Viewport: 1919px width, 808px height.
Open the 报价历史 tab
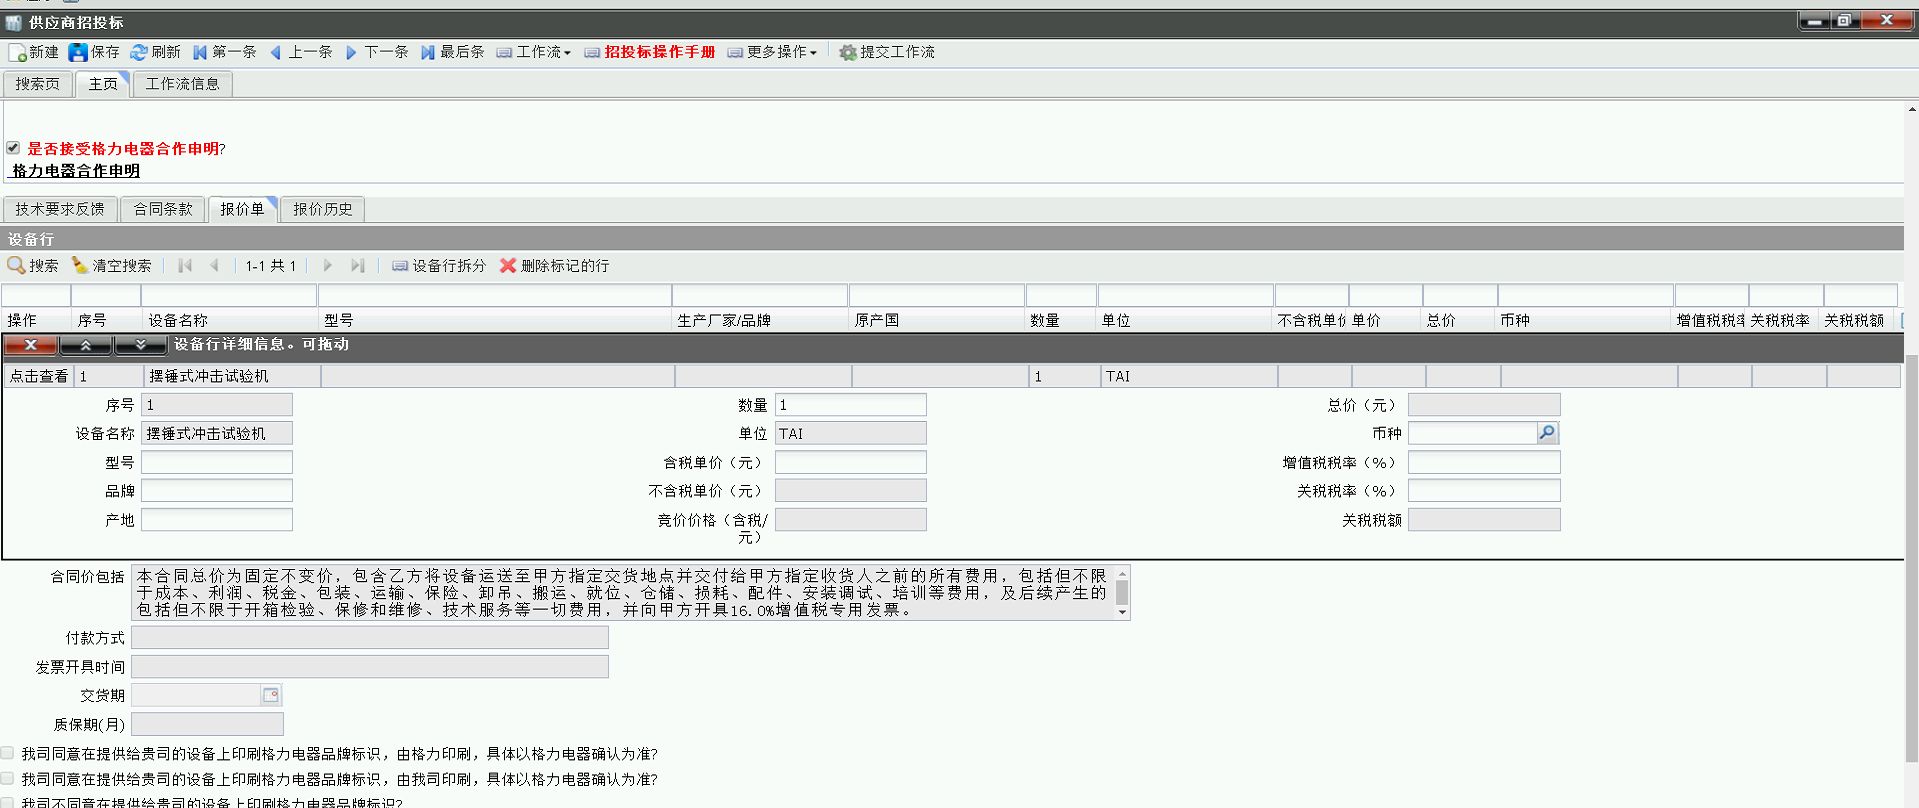coord(323,209)
